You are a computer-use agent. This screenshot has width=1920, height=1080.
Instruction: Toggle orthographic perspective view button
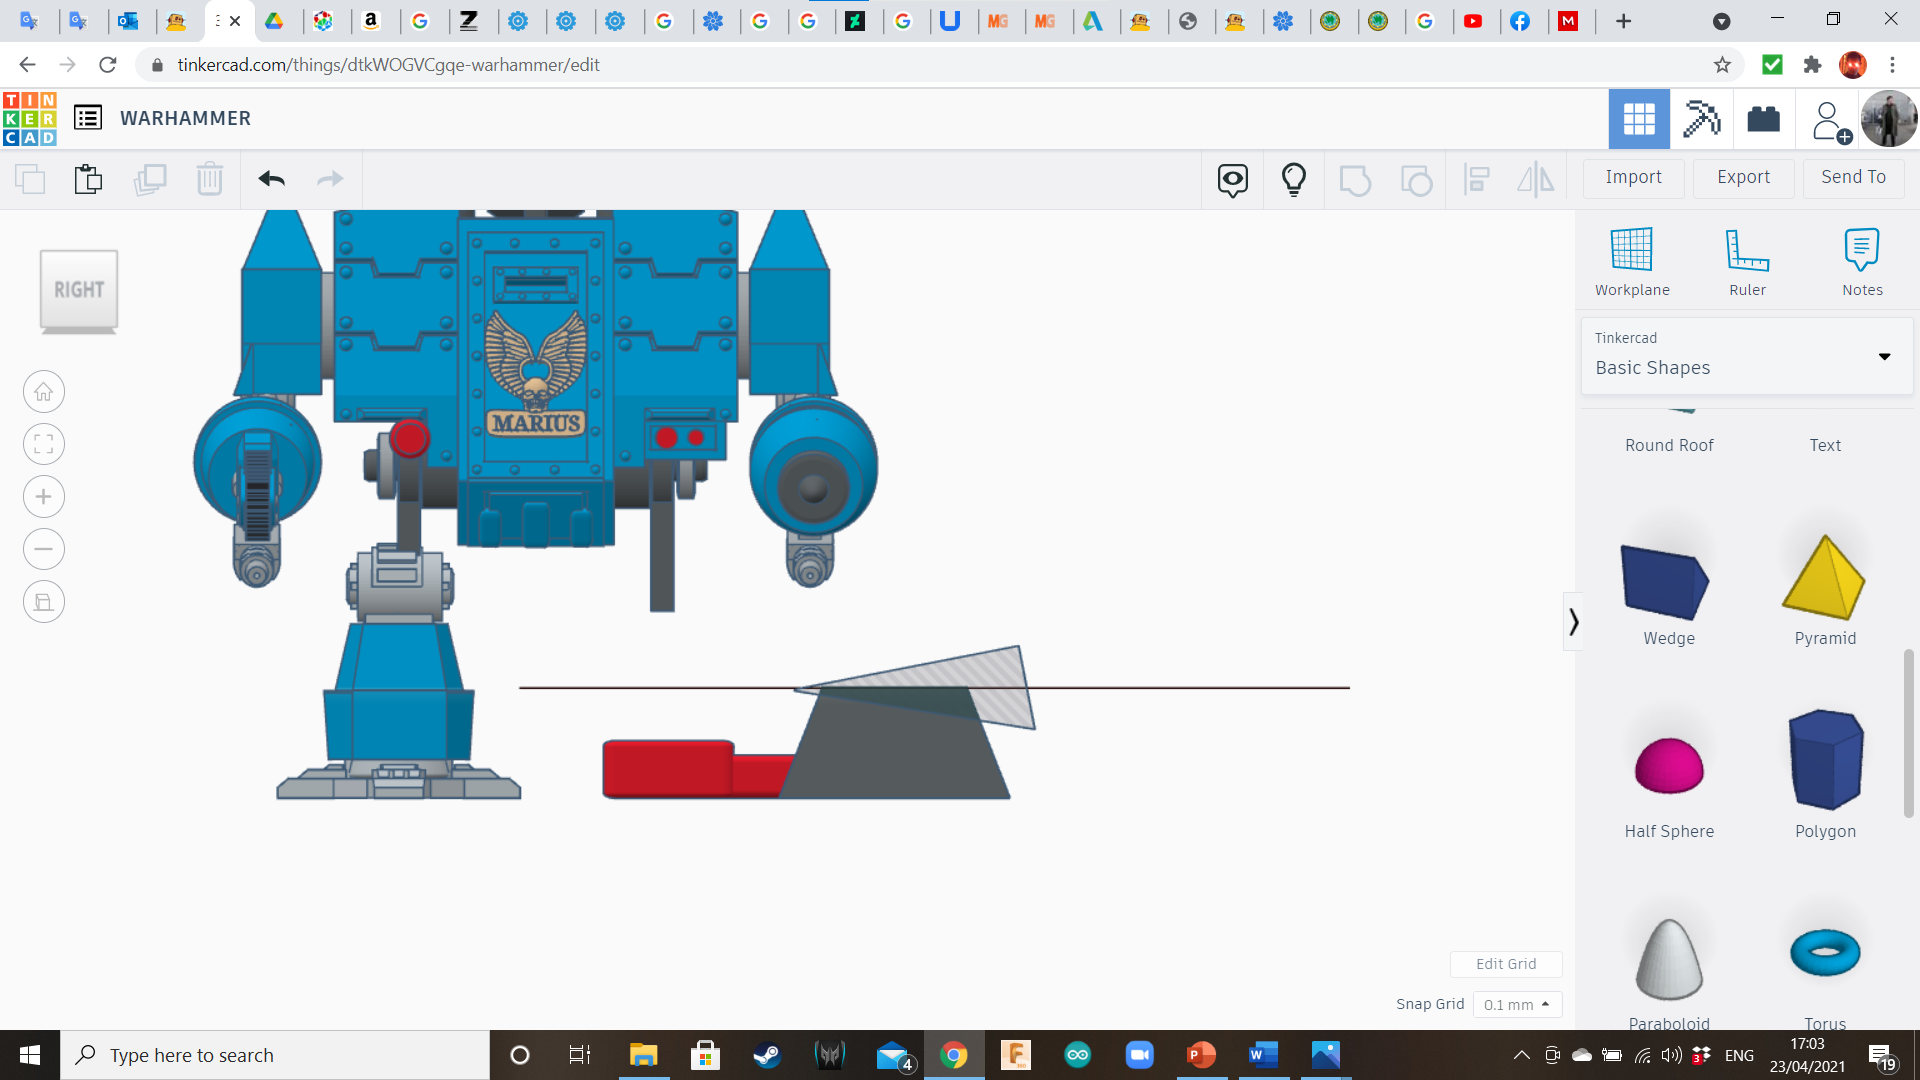pos(44,602)
